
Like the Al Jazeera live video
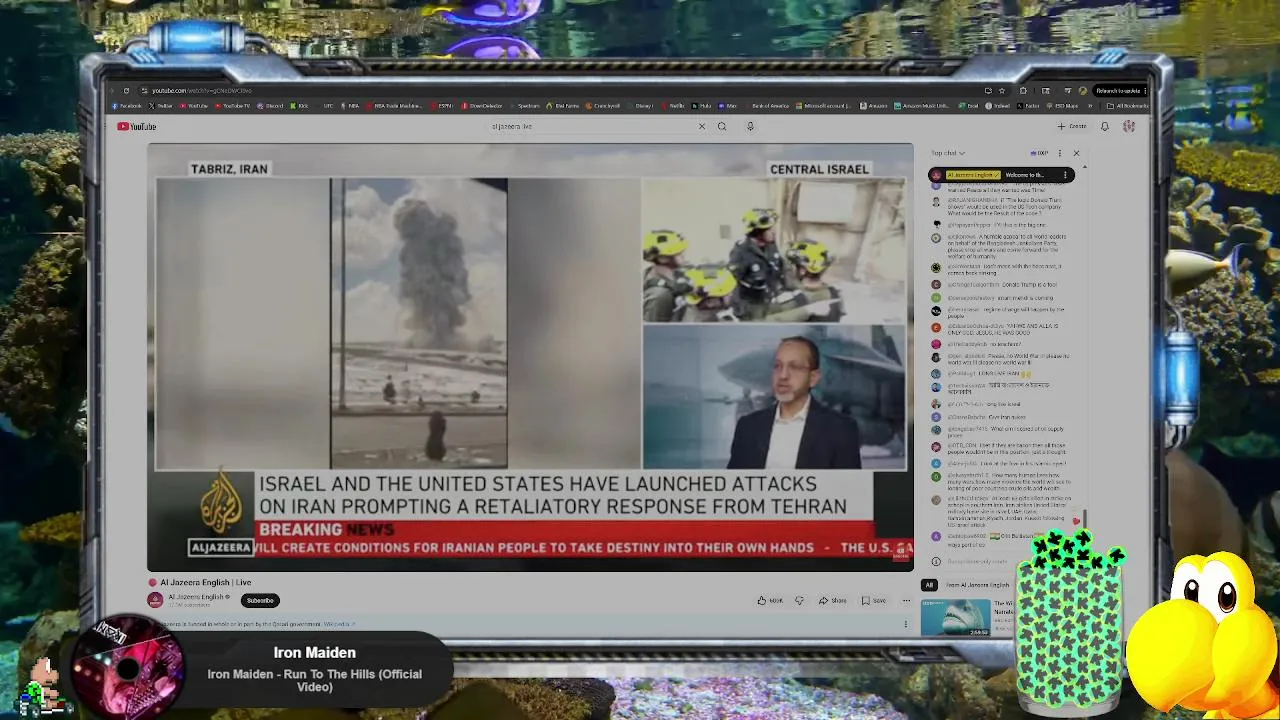tap(770, 600)
